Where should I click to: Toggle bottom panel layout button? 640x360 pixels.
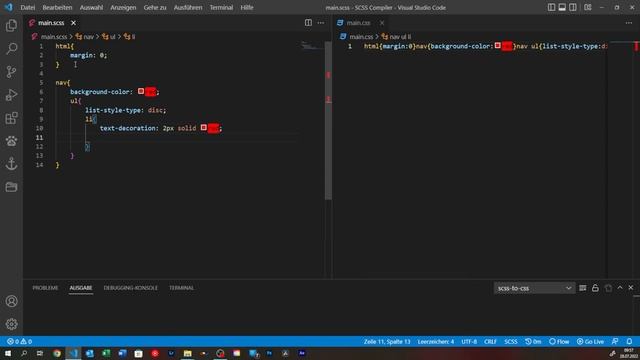562,7
